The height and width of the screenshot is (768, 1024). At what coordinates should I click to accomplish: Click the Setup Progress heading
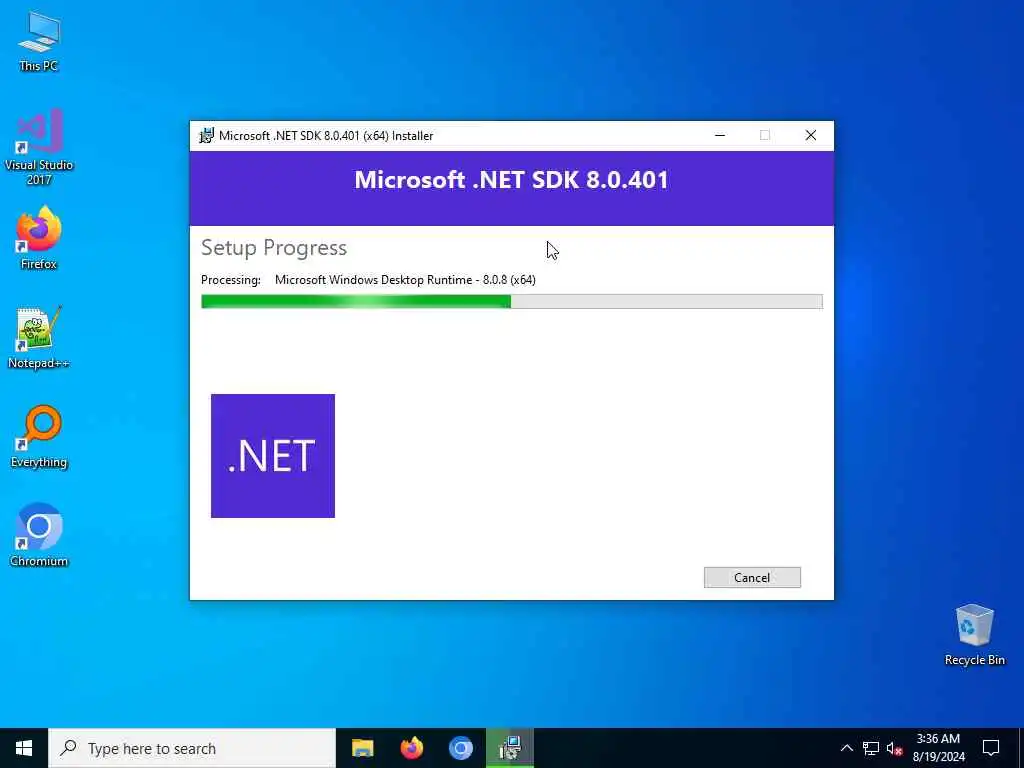[x=274, y=248]
